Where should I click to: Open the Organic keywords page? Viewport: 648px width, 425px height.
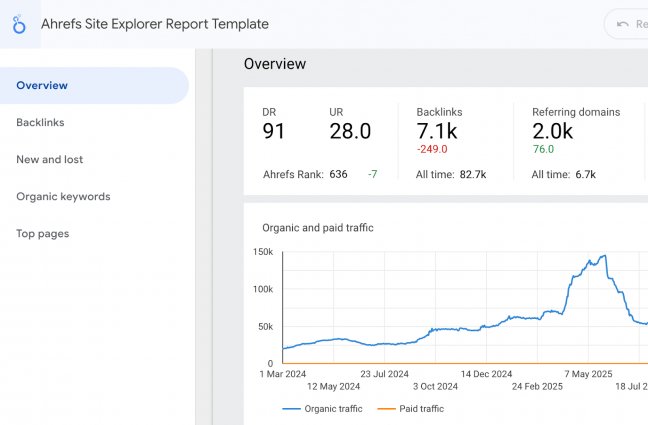pos(63,197)
